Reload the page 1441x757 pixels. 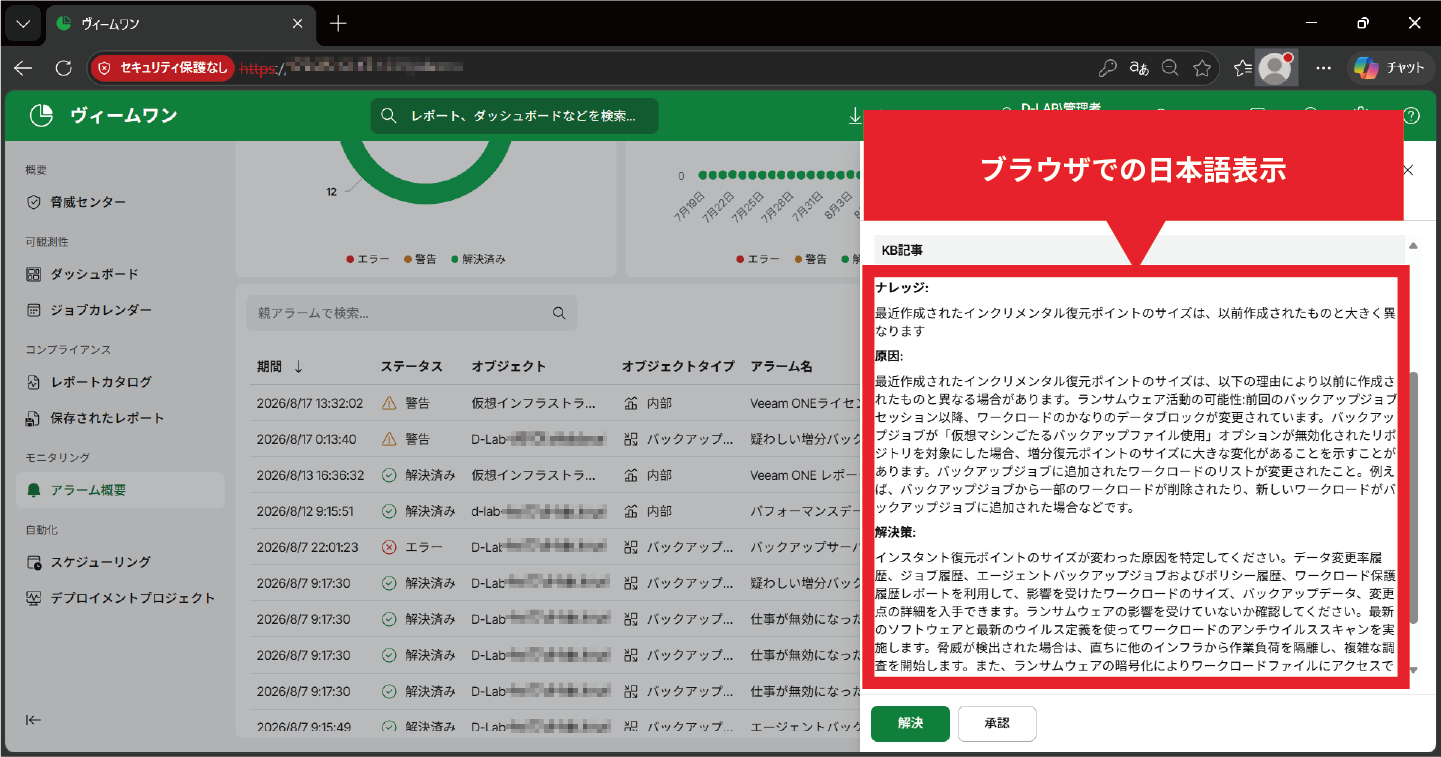tap(63, 68)
